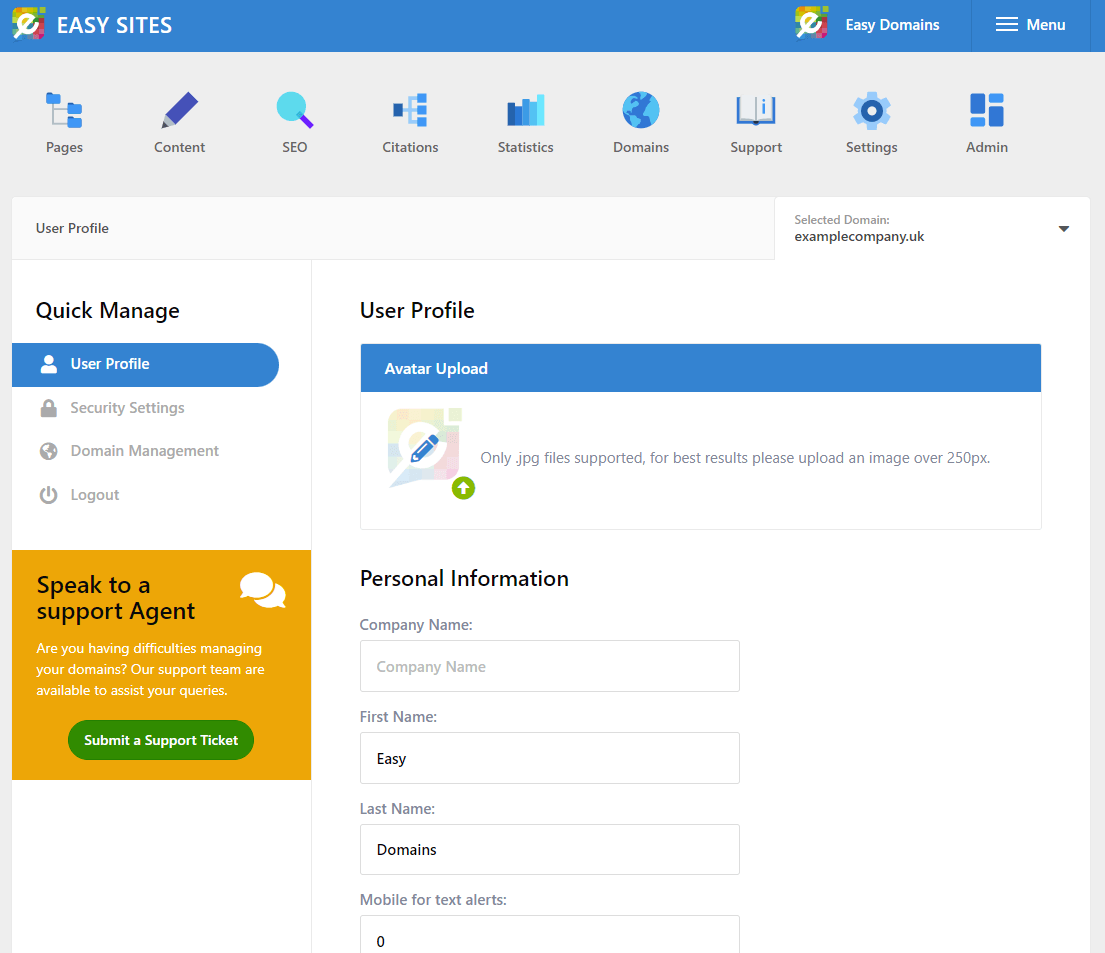Click the "Only .jpg files supported" note

pos(735,458)
